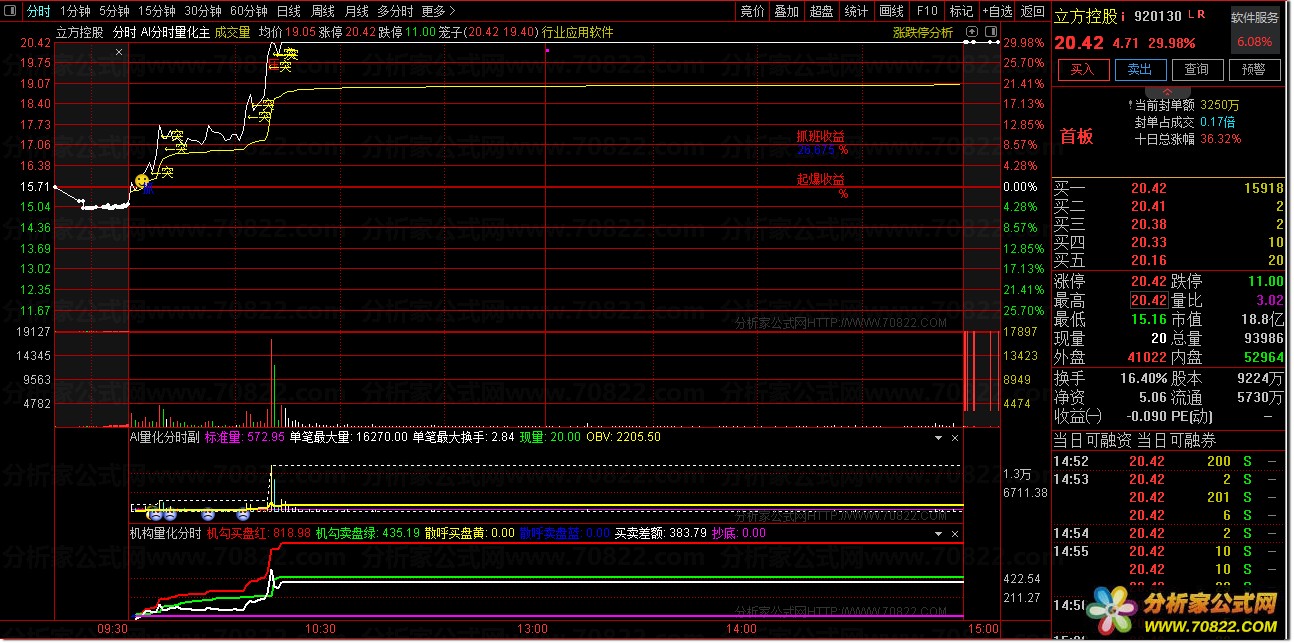Switch to 15分钟 chart period
The image size is (1294, 643).
click(x=156, y=11)
